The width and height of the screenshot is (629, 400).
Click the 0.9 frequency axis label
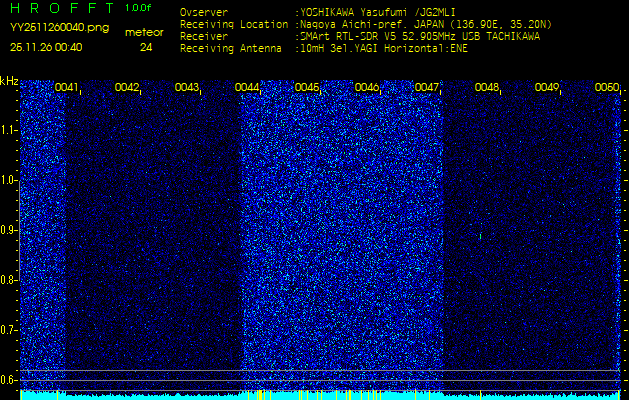point(8,230)
